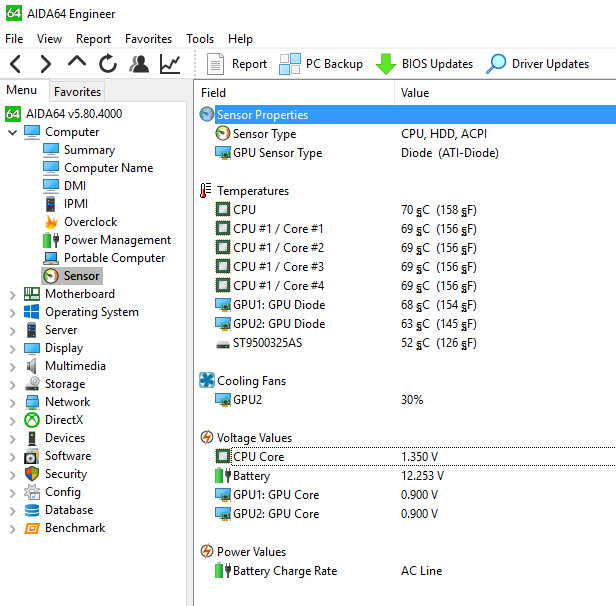Screen dimensions: 616x606
Task: Open the File menu
Action: click(14, 39)
